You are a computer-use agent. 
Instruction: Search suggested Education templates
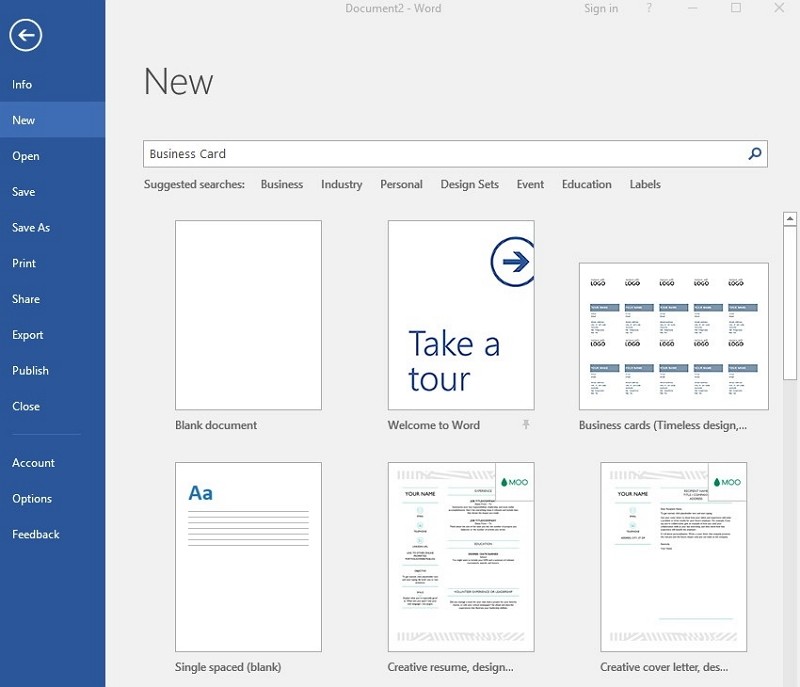pos(586,184)
